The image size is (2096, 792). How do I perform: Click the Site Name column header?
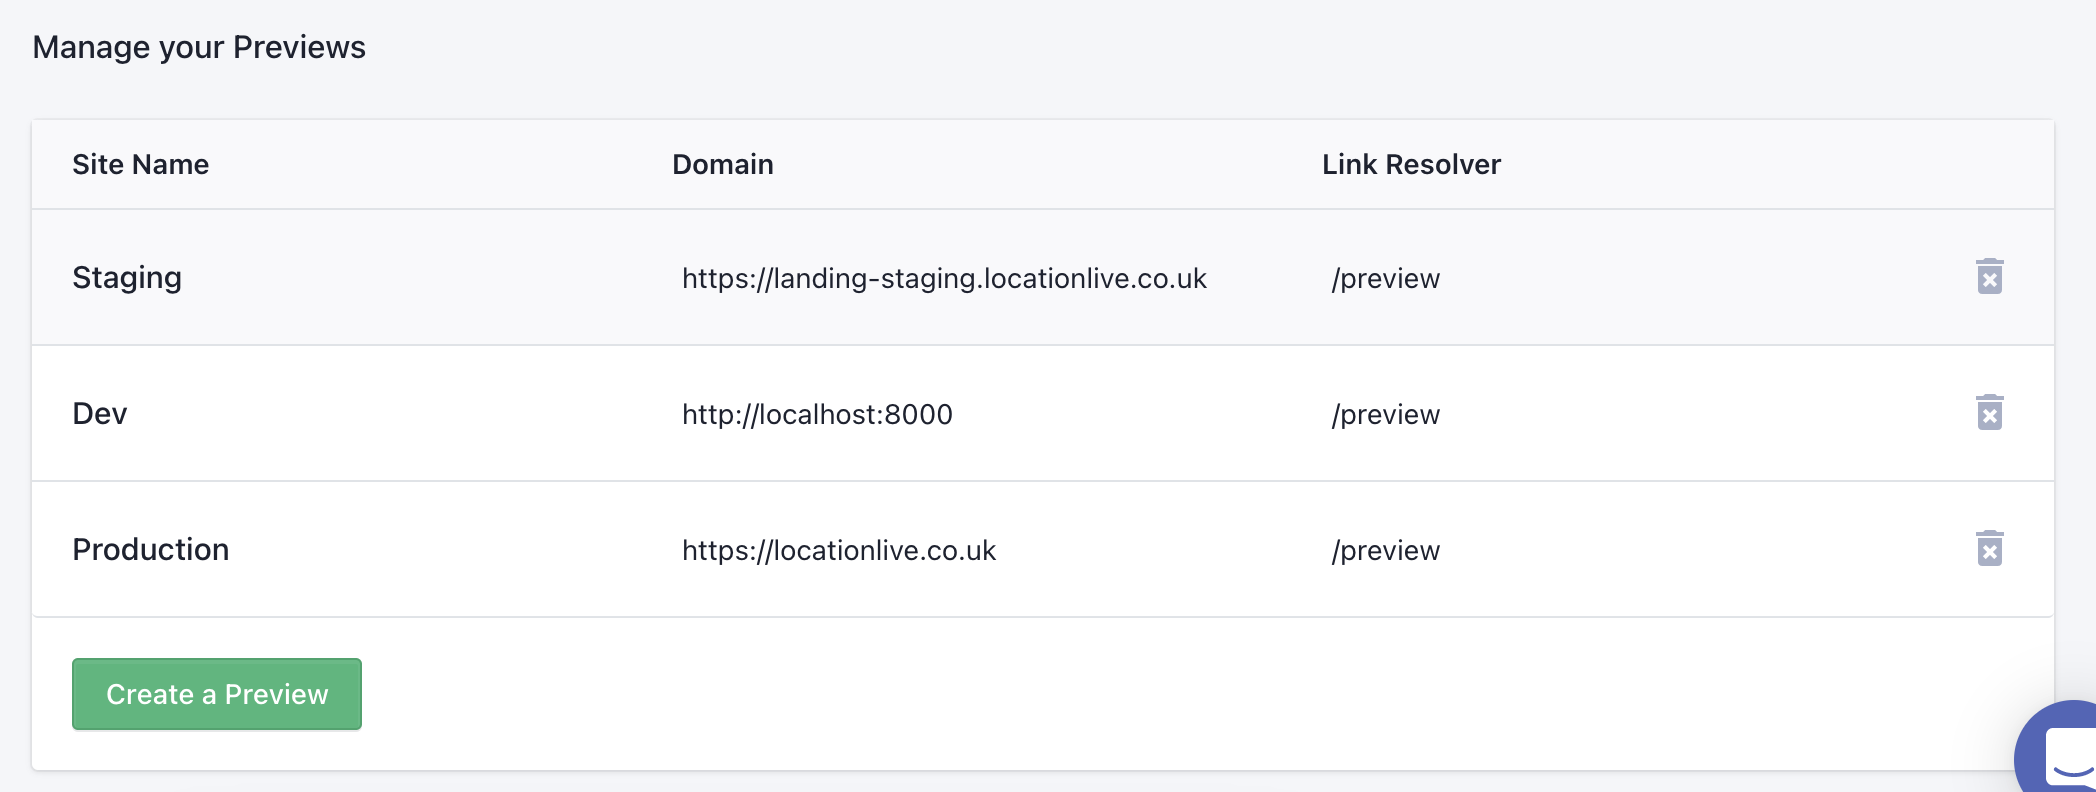(141, 164)
